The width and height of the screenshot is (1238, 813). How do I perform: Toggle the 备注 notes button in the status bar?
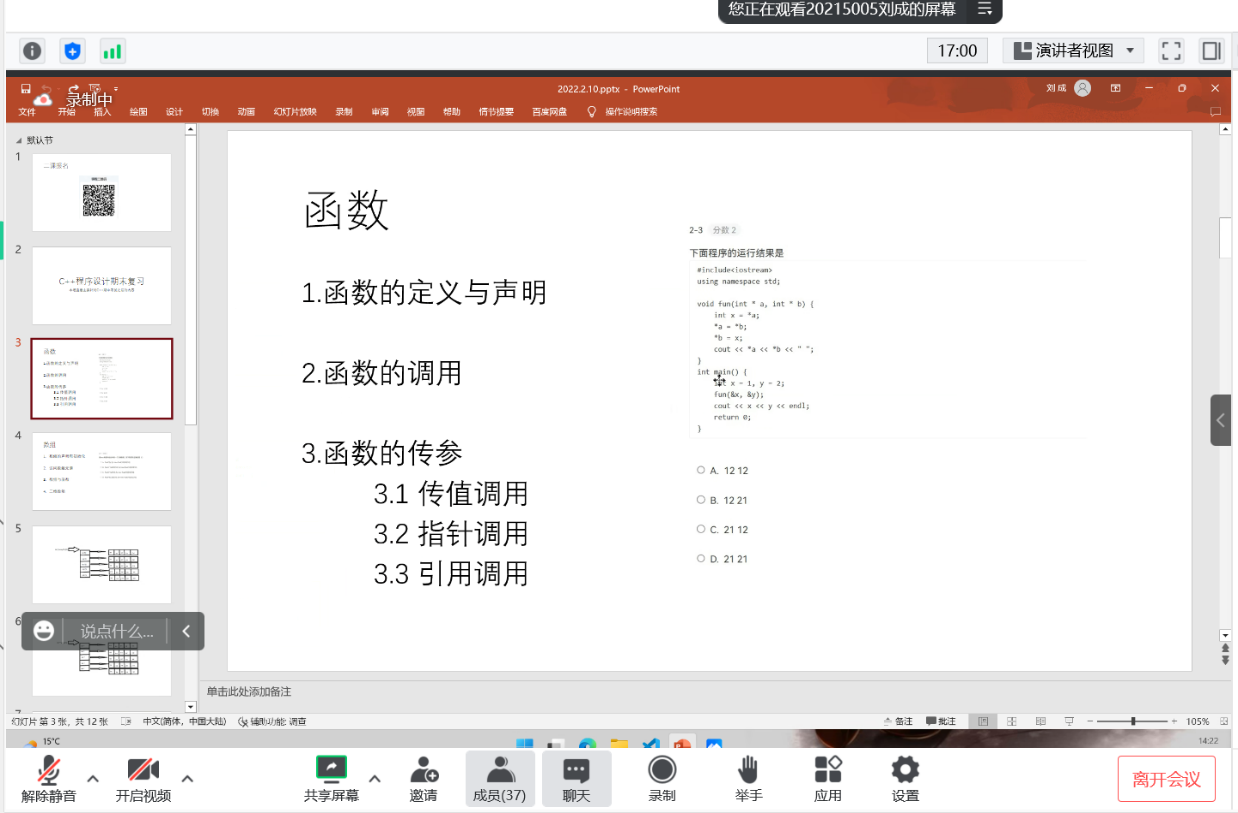click(899, 721)
